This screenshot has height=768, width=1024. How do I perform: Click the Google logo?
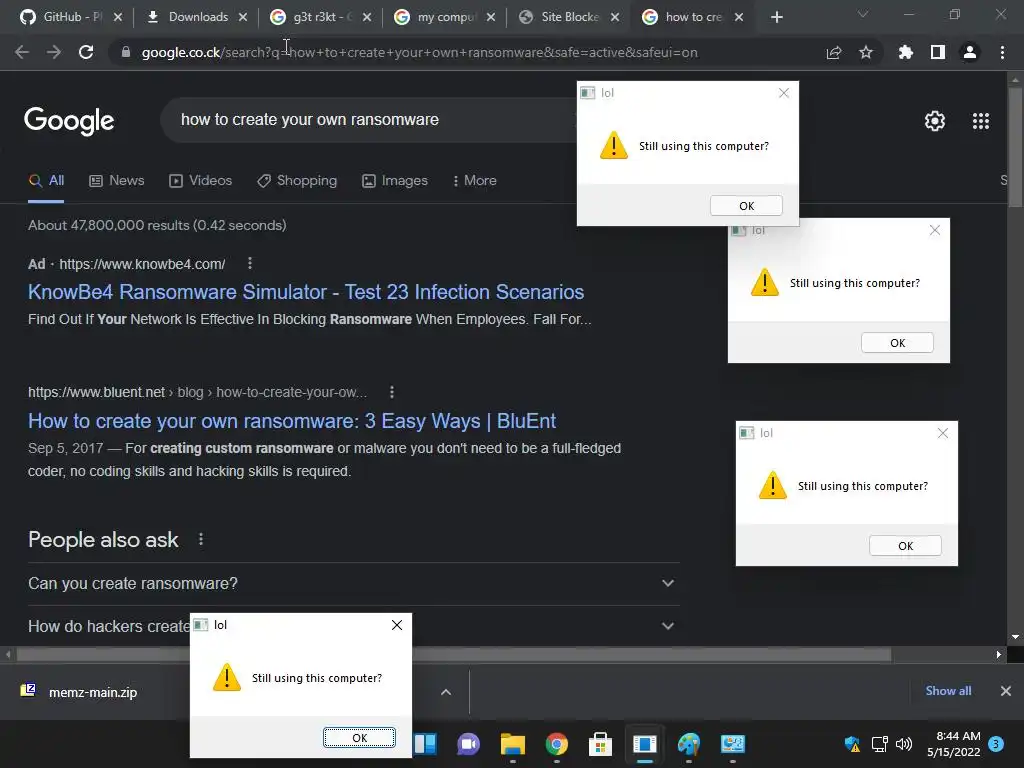tap(69, 121)
